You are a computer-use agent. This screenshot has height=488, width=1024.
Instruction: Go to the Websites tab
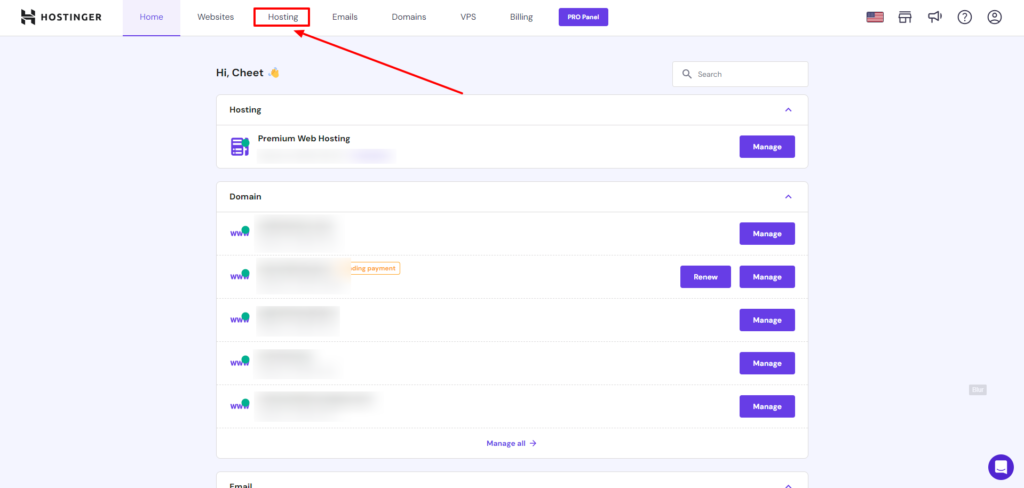pyautogui.click(x=215, y=17)
